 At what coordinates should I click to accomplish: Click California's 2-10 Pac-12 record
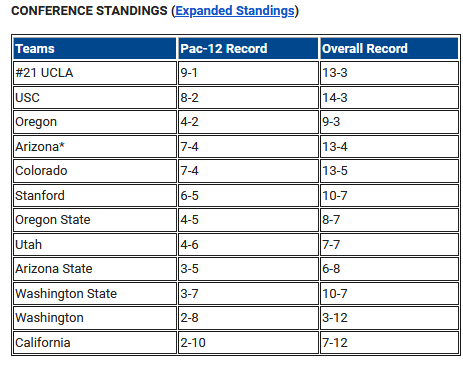click(x=248, y=343)
